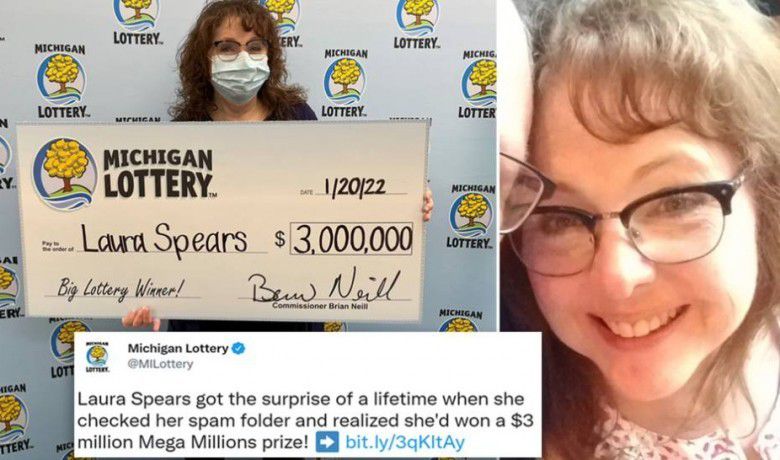Open the bit.ly/3qKItAy link
The height and width of the screenshot is (460, 780).
[x=404, y=442]
